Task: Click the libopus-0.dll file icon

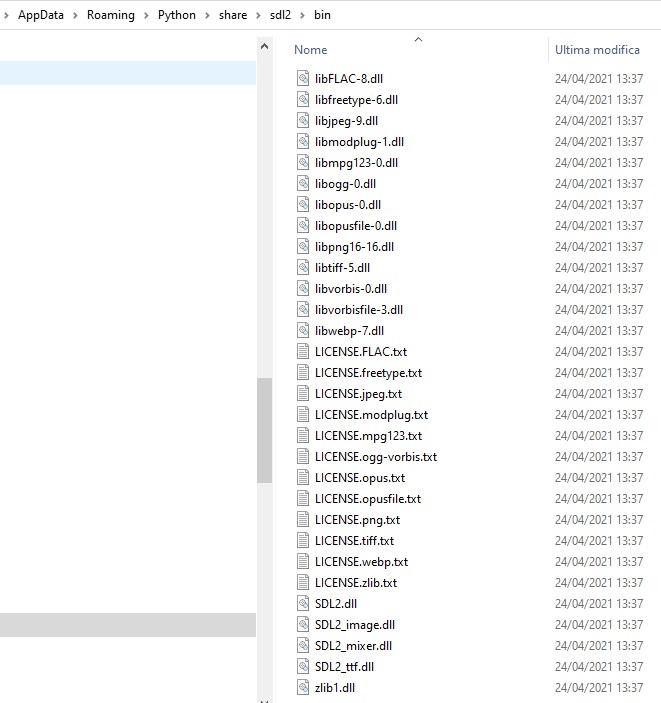Action: [303, 204]
